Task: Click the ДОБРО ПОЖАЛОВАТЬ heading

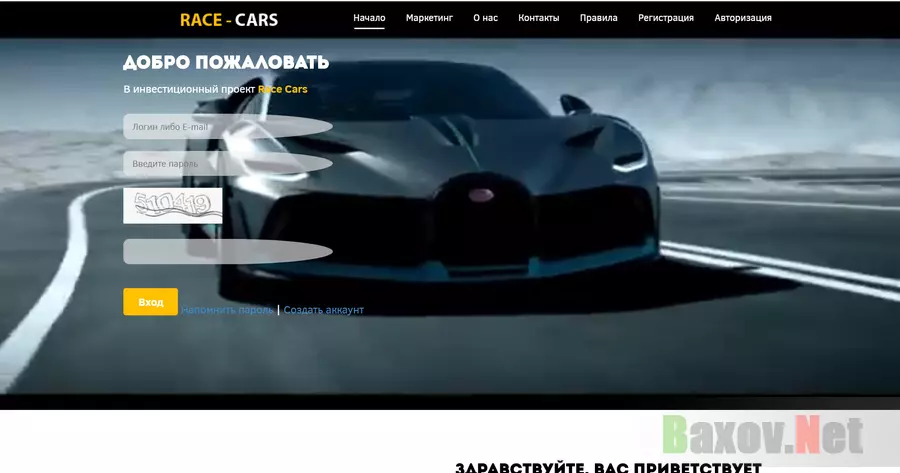Action: pyautogui.click(x=226, y=62)
